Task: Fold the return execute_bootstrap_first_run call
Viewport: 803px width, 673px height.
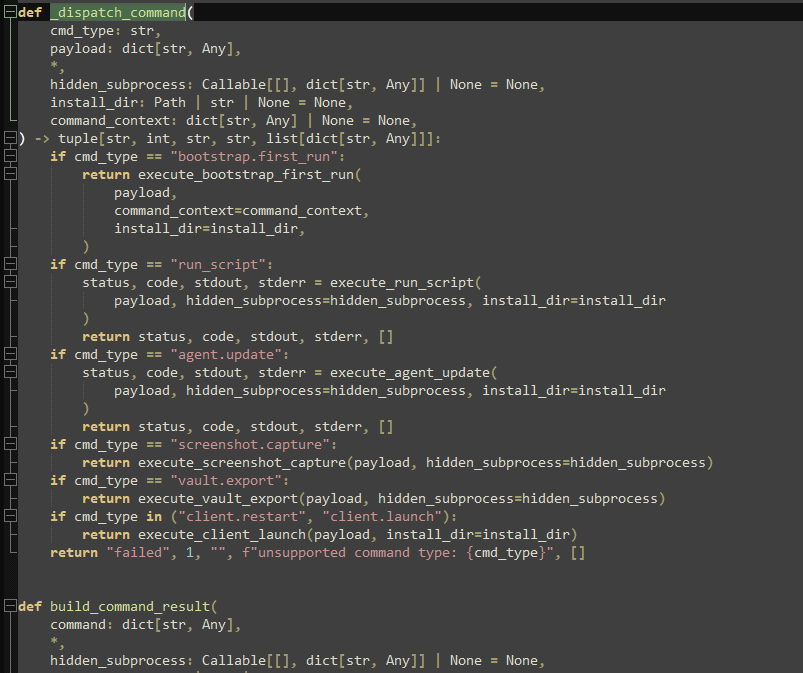Action: [x=10, y=174]
